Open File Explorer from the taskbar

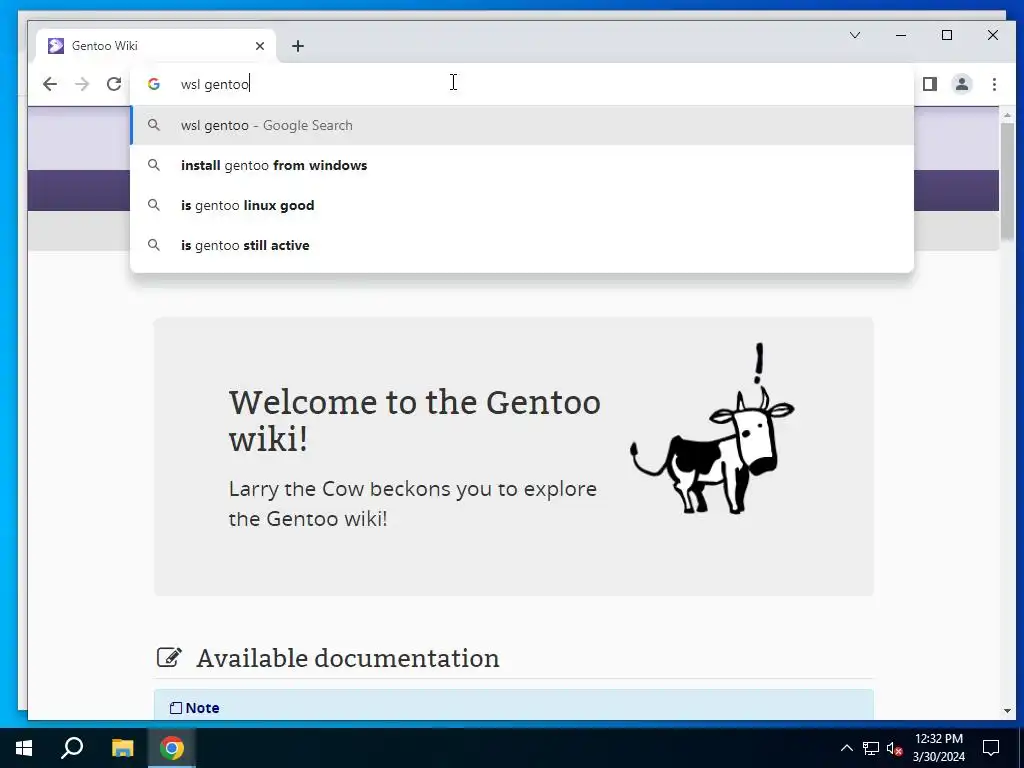click(122, 748)
